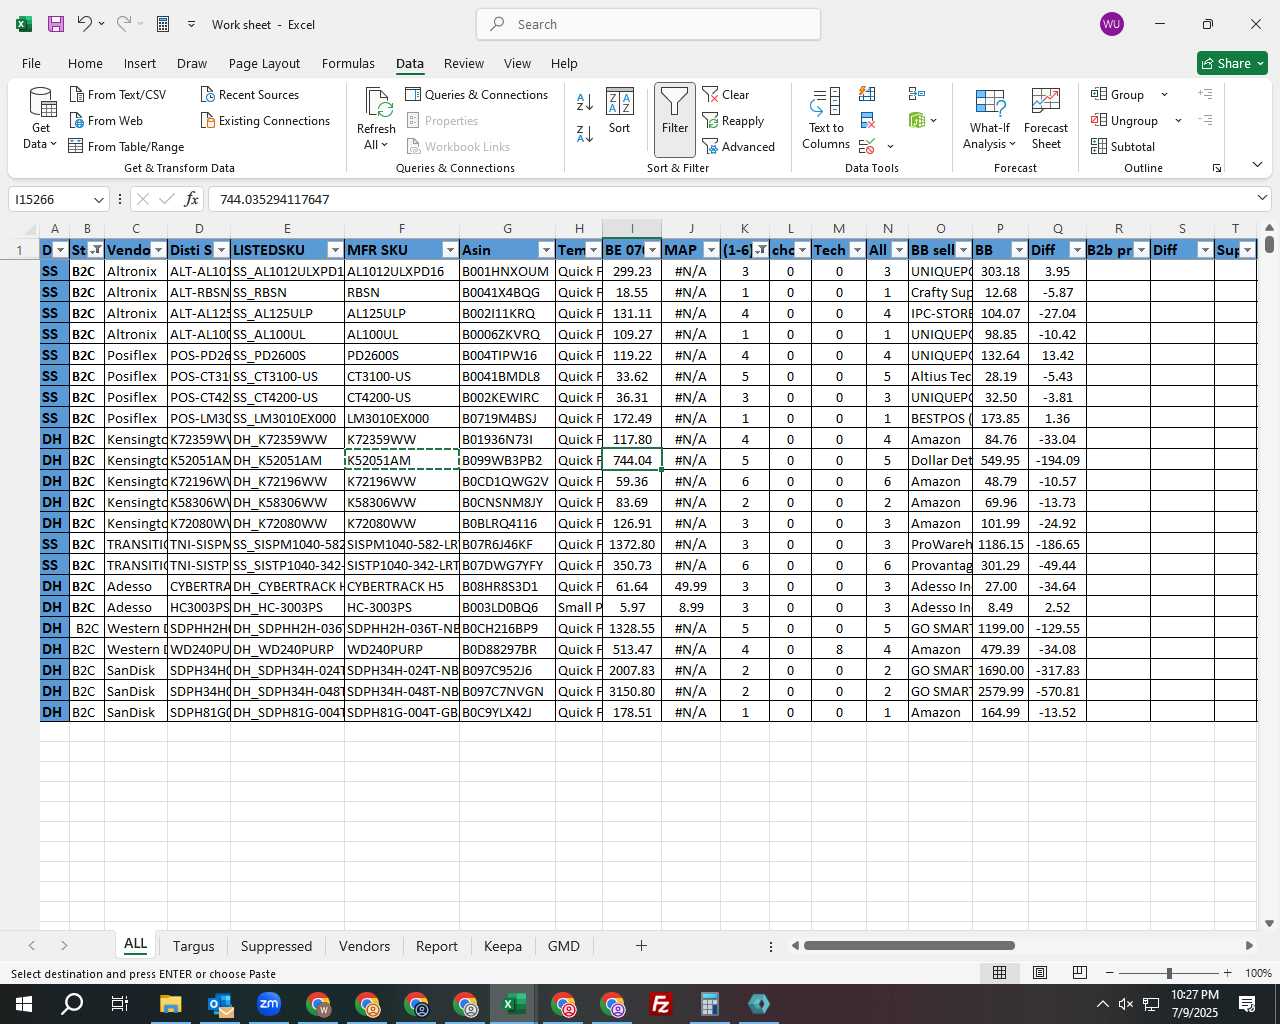
Task: Expand the Group dropdown arrow
Action: pyautogui.click(x=1164, y=94)
